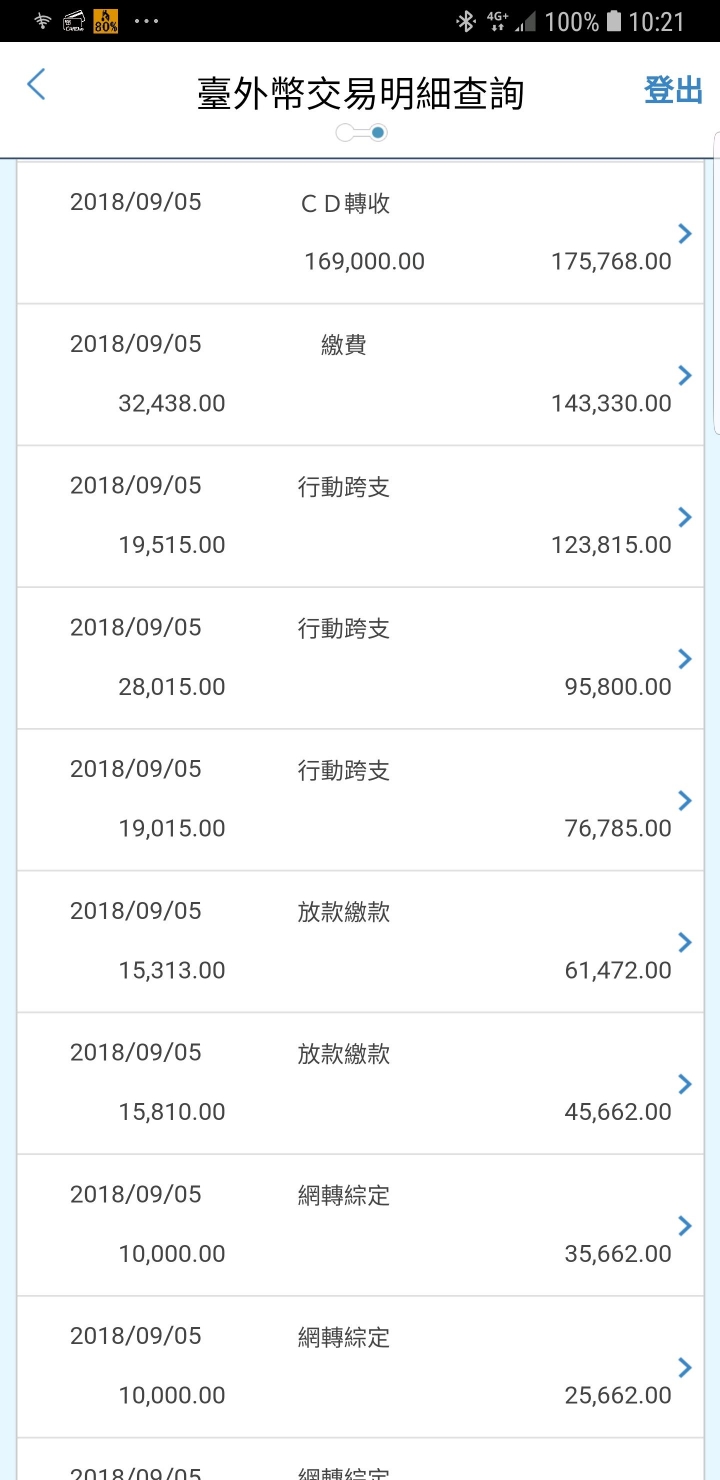
Task: Tap chevron of 網轉綜定 balance 25,662.00 row
Action: (x=685, y=1368)
